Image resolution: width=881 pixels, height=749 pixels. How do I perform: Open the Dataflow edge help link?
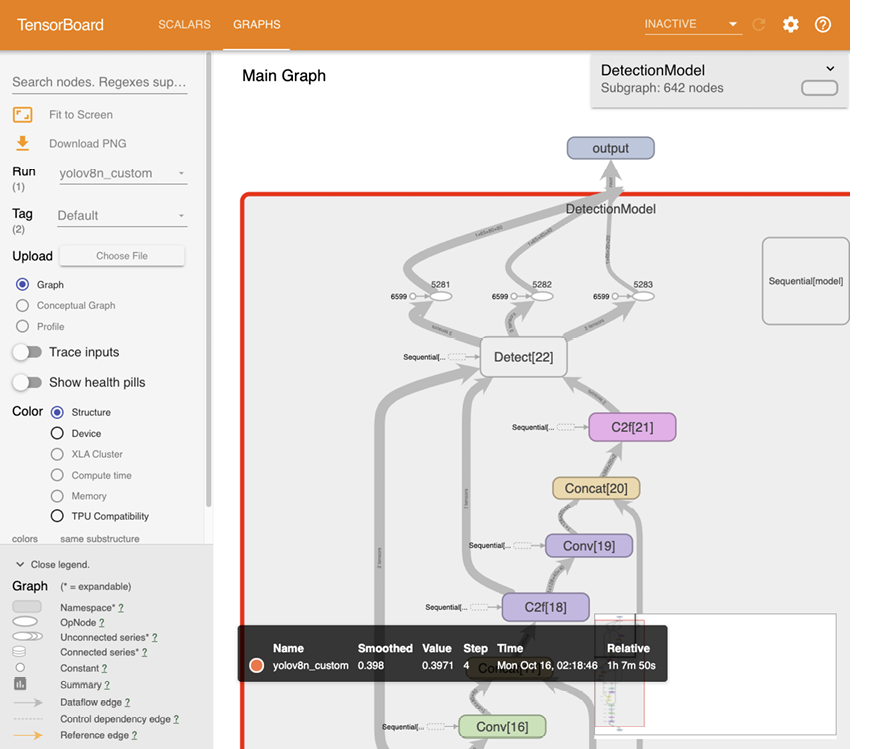pos(128,702)
